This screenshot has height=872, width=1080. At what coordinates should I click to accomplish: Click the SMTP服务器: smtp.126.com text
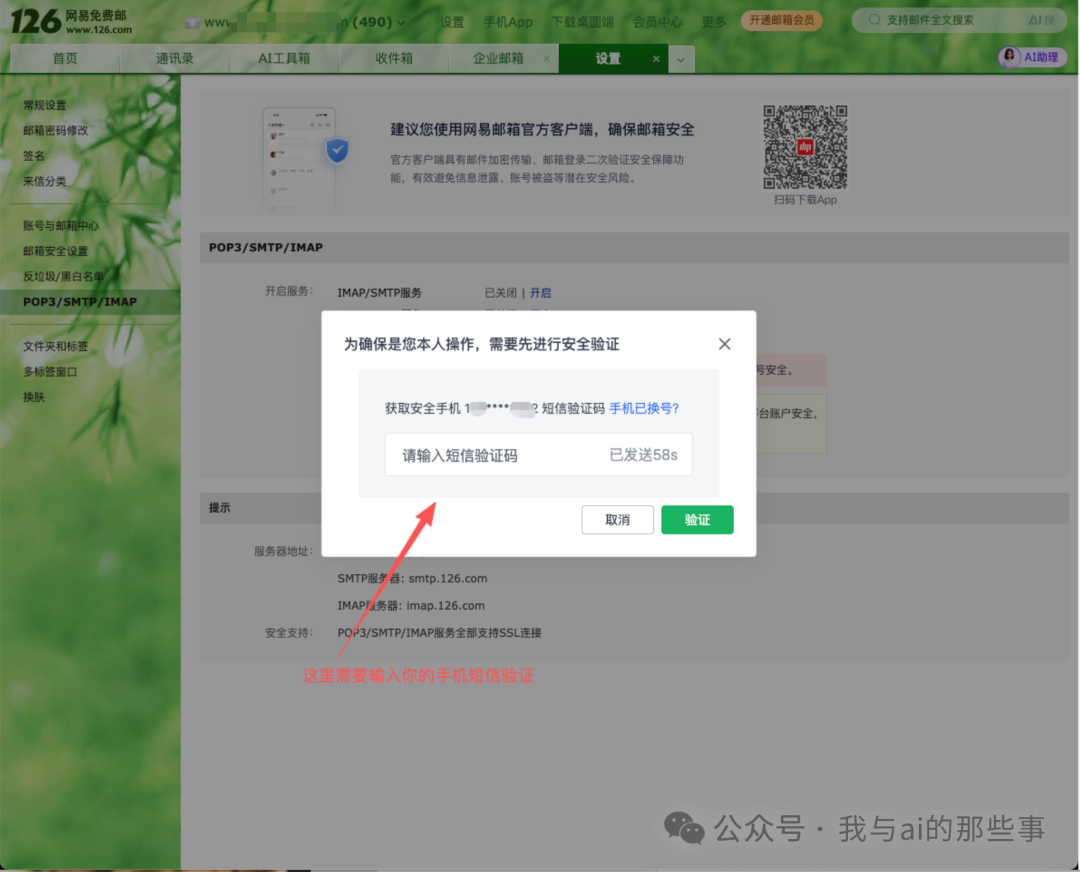[x=412, y=578]
